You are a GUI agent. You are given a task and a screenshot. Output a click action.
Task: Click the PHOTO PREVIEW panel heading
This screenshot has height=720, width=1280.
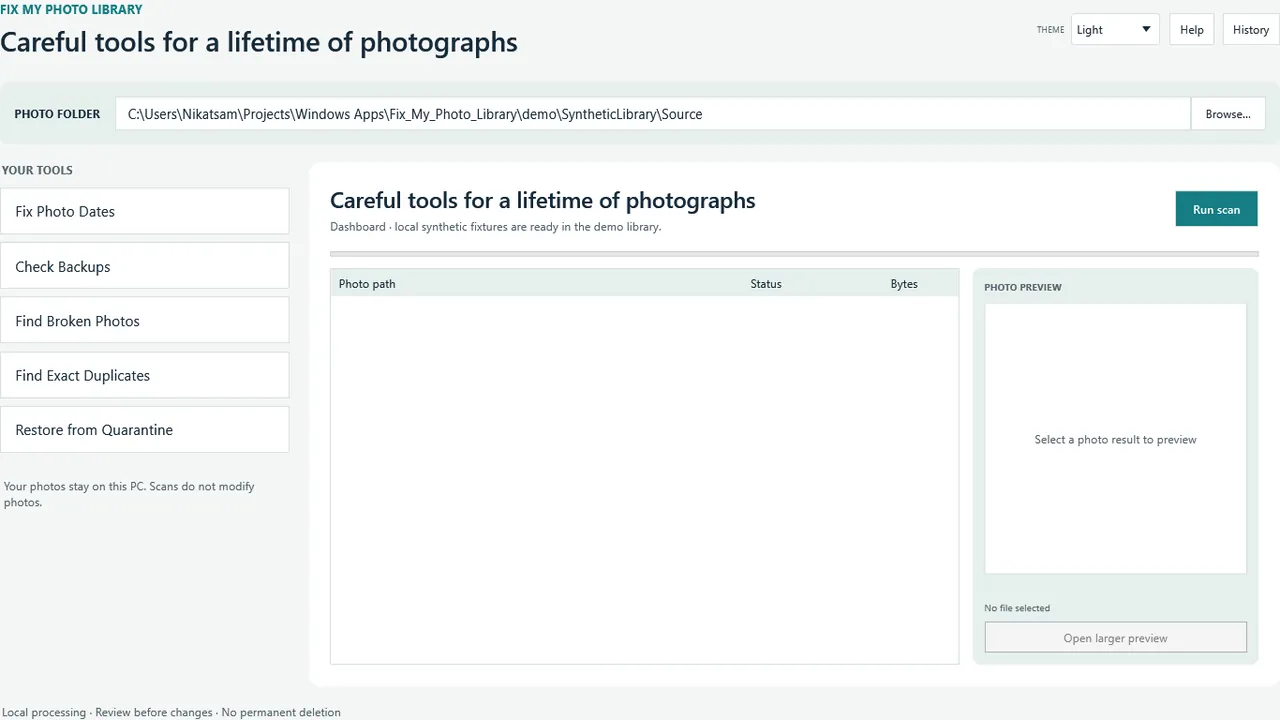pos(1023,287)
